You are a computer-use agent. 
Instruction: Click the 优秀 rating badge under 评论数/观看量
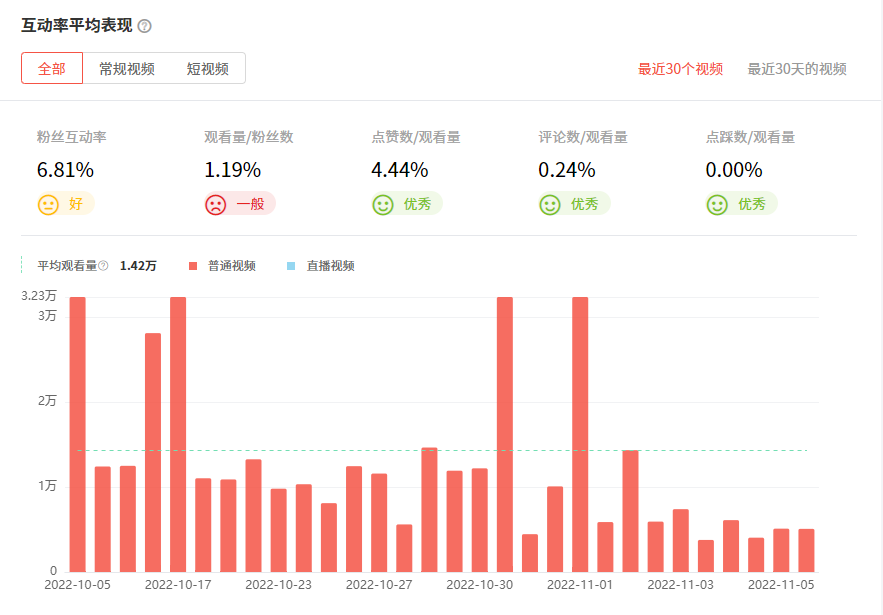click(x=584, y=204)
